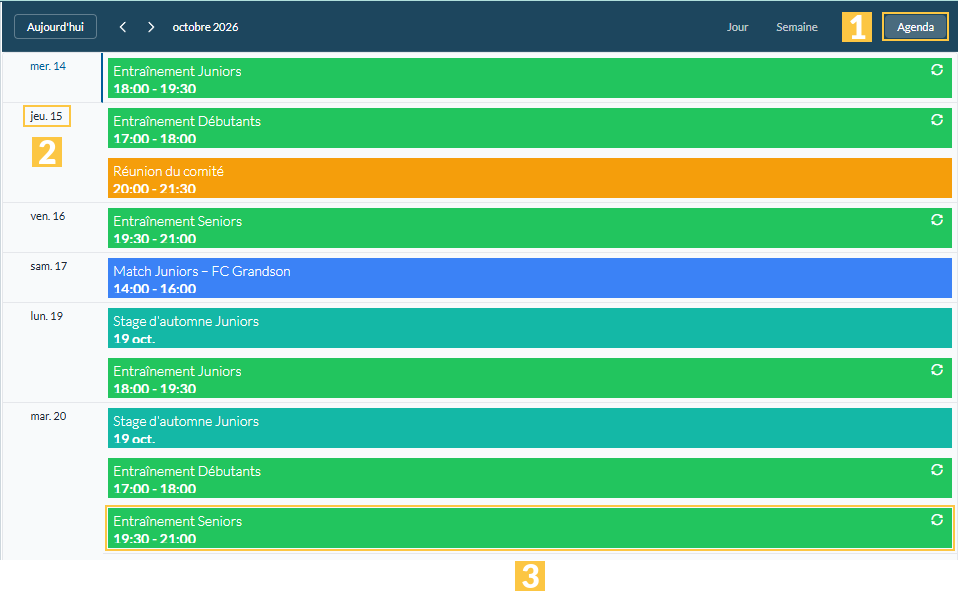
Task: Switch to the Jour view
Action: [x=737, y=27]
